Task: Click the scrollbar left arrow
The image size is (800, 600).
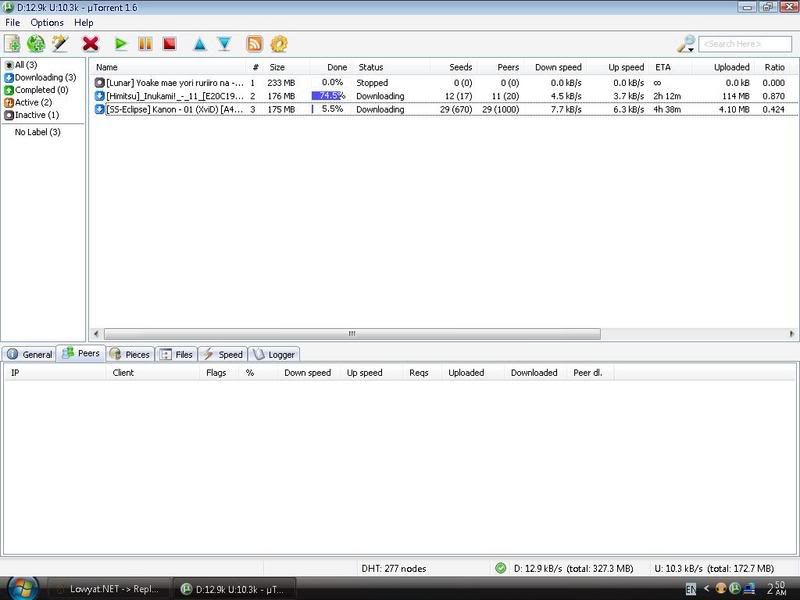Action: click(x=96, y=334)
